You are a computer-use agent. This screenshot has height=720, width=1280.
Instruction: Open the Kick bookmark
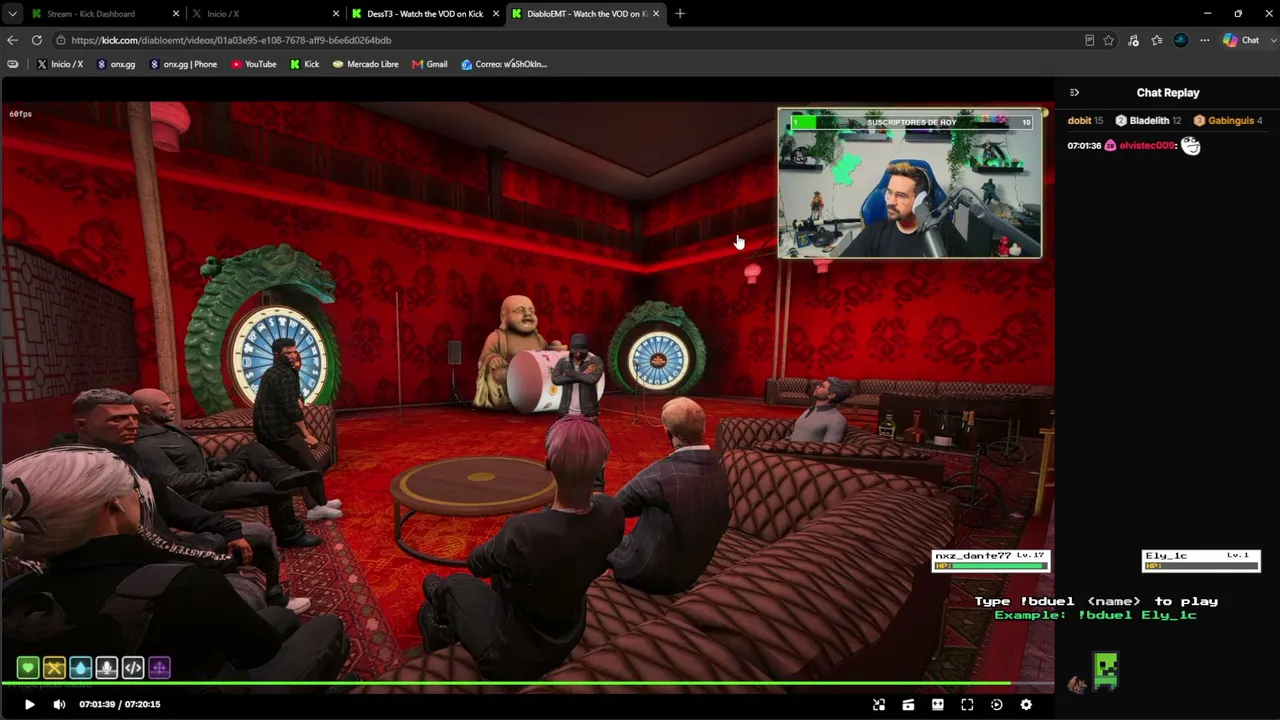[x=305, y=64]
